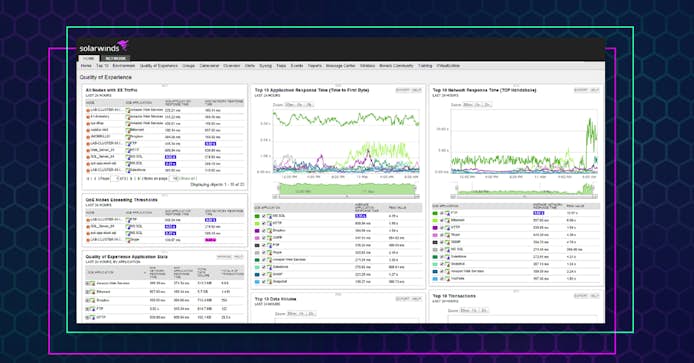The height and width of the screenshot is (363, 694).
Task: Open the Quality of Experience menu item
Action: [158, 66]
